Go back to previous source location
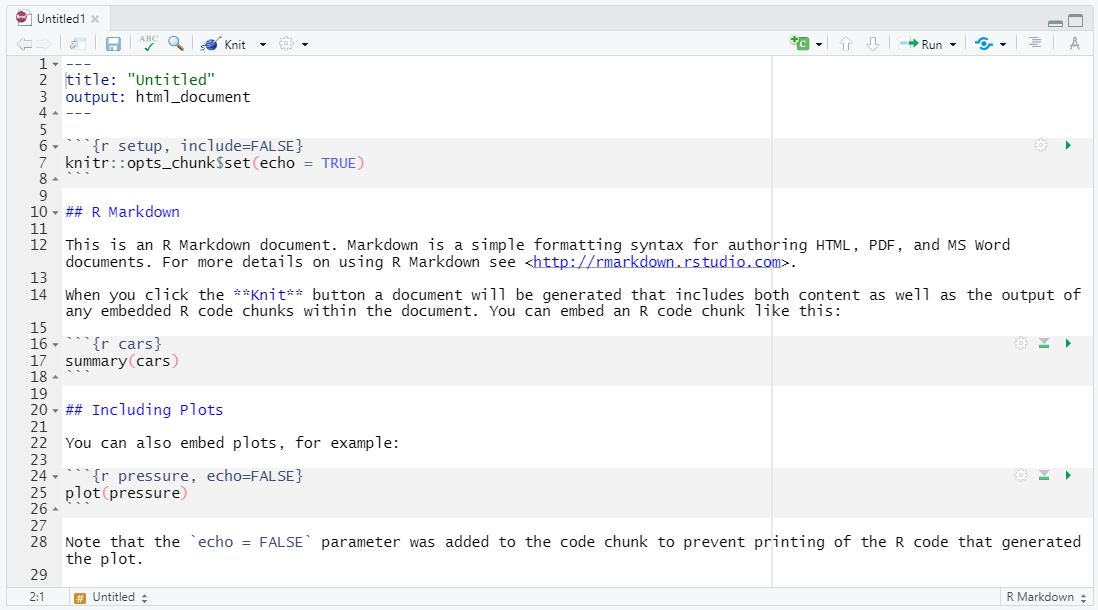Image resolution: width=1098 pixels, height=610 pixels. point(25,44)
